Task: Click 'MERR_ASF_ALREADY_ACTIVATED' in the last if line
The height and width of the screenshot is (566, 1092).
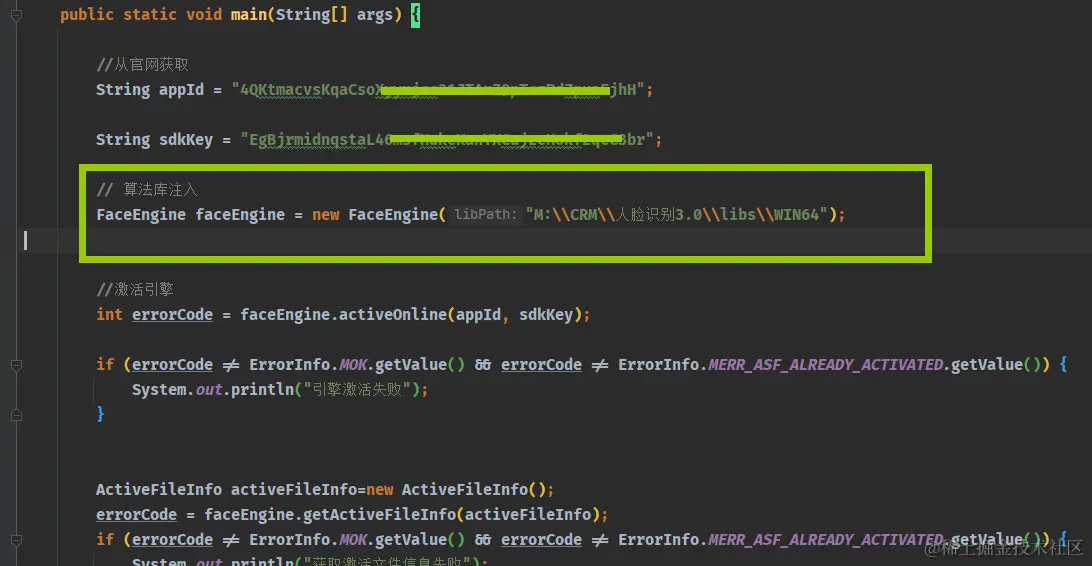Action: pos(825,540)
